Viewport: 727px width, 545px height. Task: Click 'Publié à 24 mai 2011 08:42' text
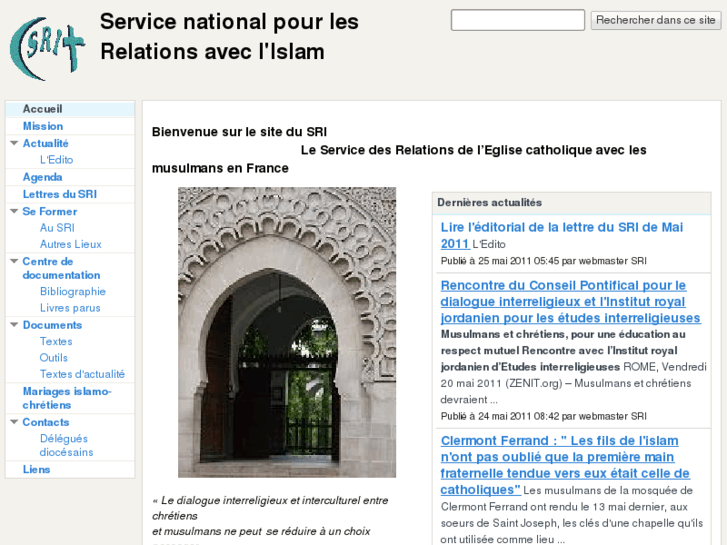[x=543, y=416]
